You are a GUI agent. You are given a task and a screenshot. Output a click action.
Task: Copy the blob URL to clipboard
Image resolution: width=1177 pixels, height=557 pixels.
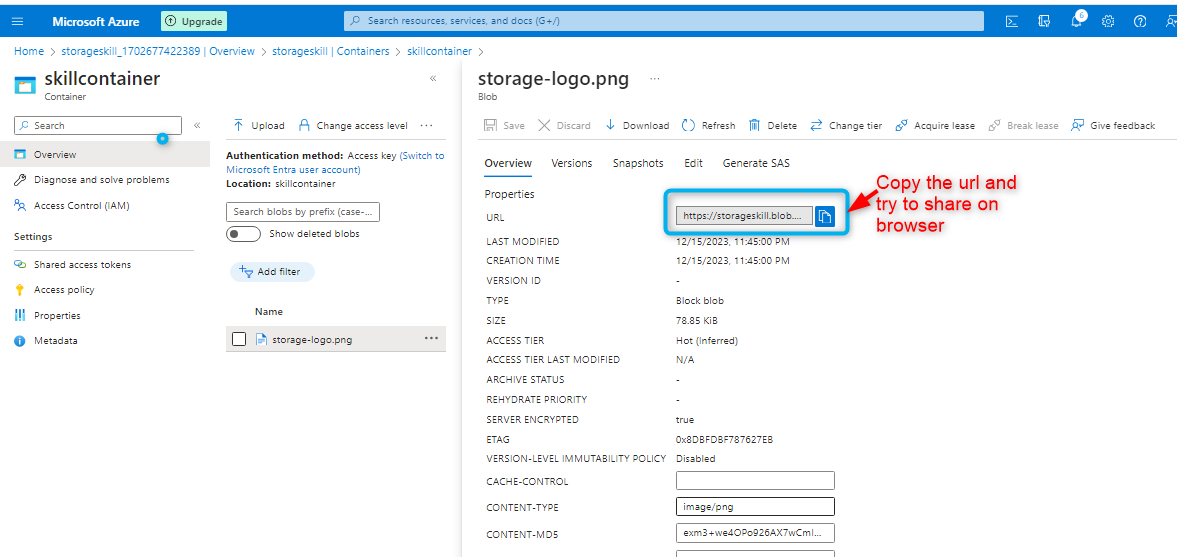click(x=825, y=216)
